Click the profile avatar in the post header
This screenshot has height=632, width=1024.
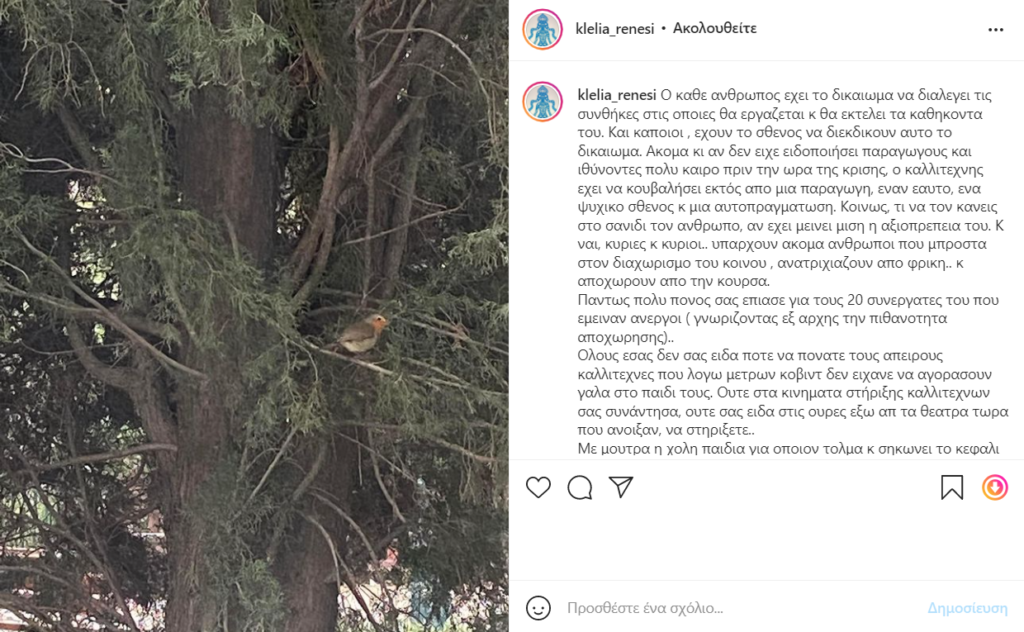pyautogui.click(x=542, y=29)
